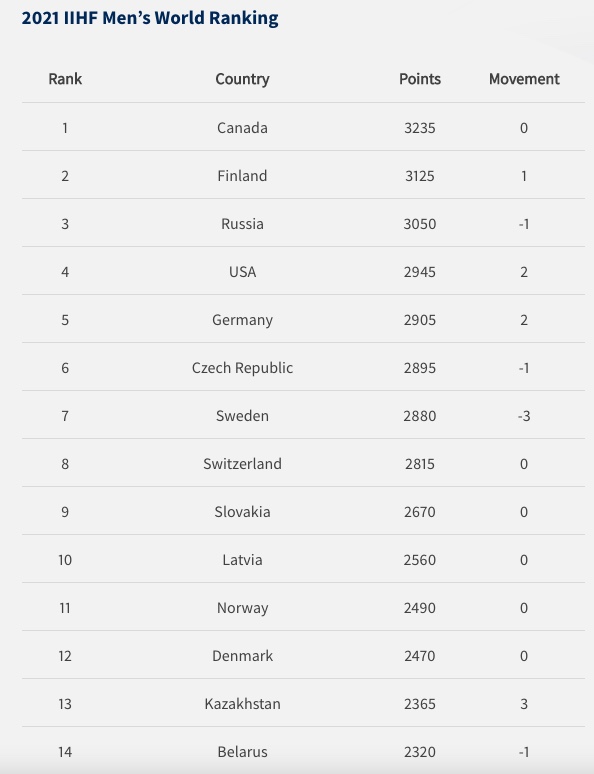Viewport: 594px width, 774px height.
Task: Select the Rank column header
Action: tap(65, 79)
